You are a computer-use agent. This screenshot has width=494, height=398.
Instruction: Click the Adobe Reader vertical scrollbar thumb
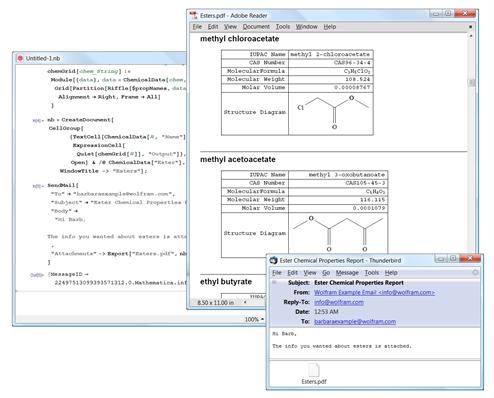[471, 82]
